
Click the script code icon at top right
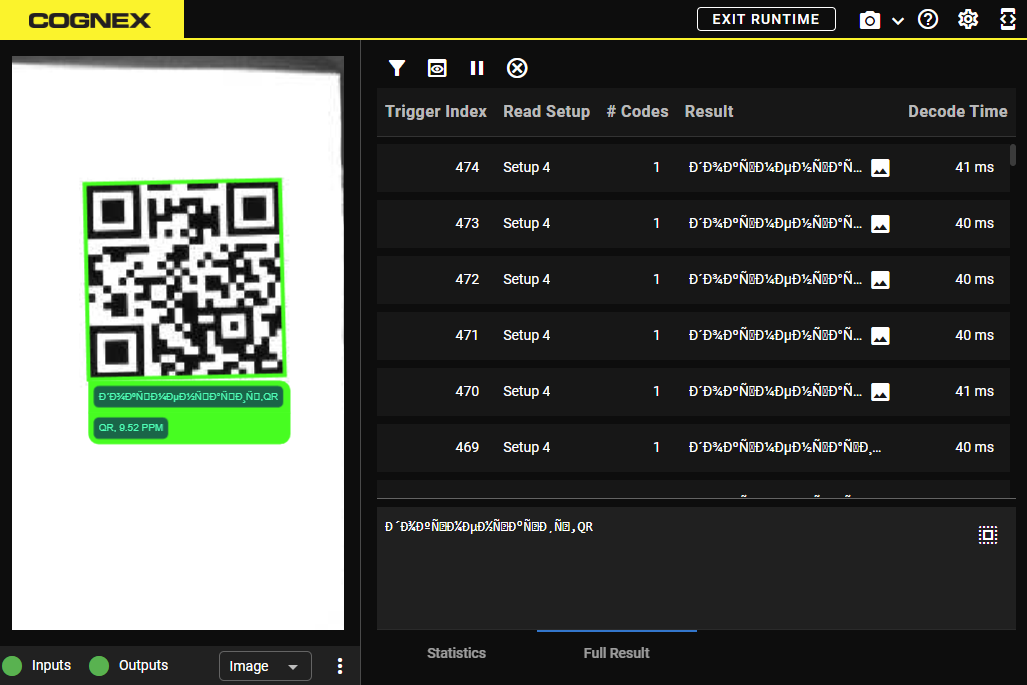(x=1007, y=20)
